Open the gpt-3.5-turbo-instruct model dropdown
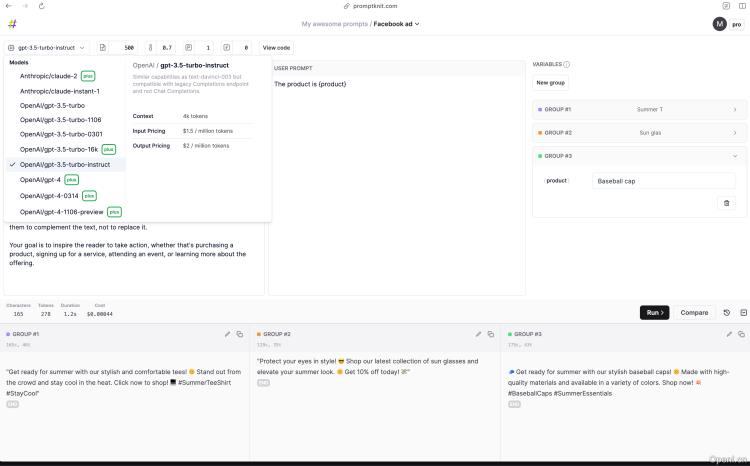The height and width of the screenshot is (466, 750). click(46, 47)
